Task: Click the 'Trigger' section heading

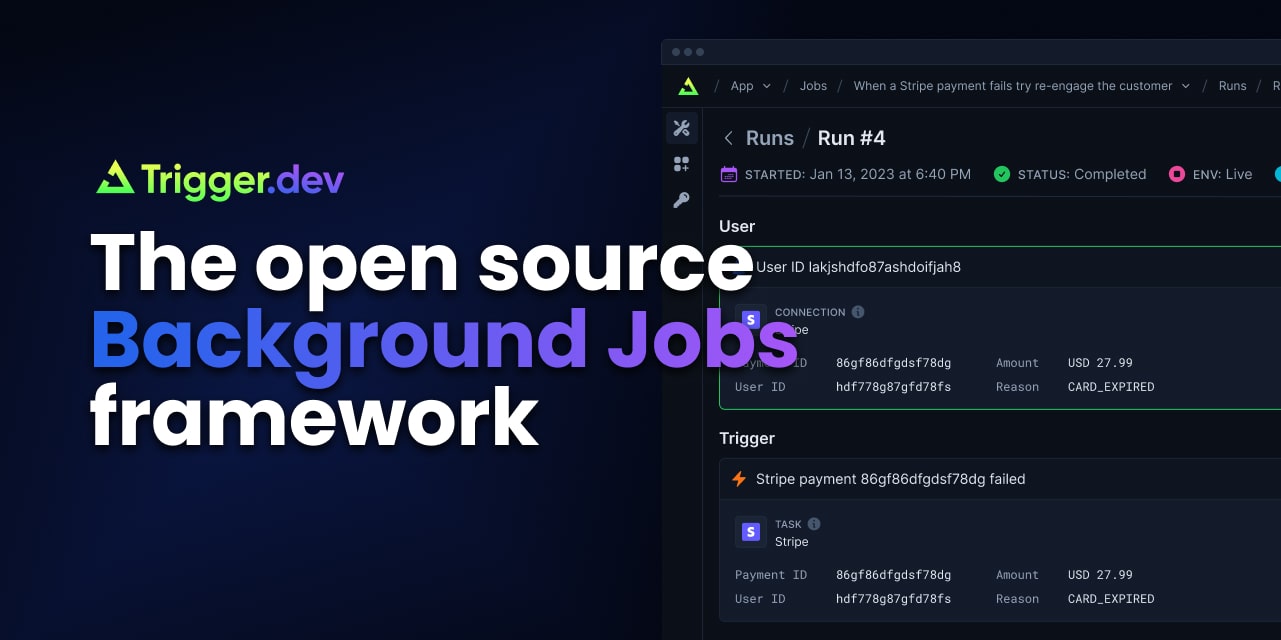Action: [747, 438]
